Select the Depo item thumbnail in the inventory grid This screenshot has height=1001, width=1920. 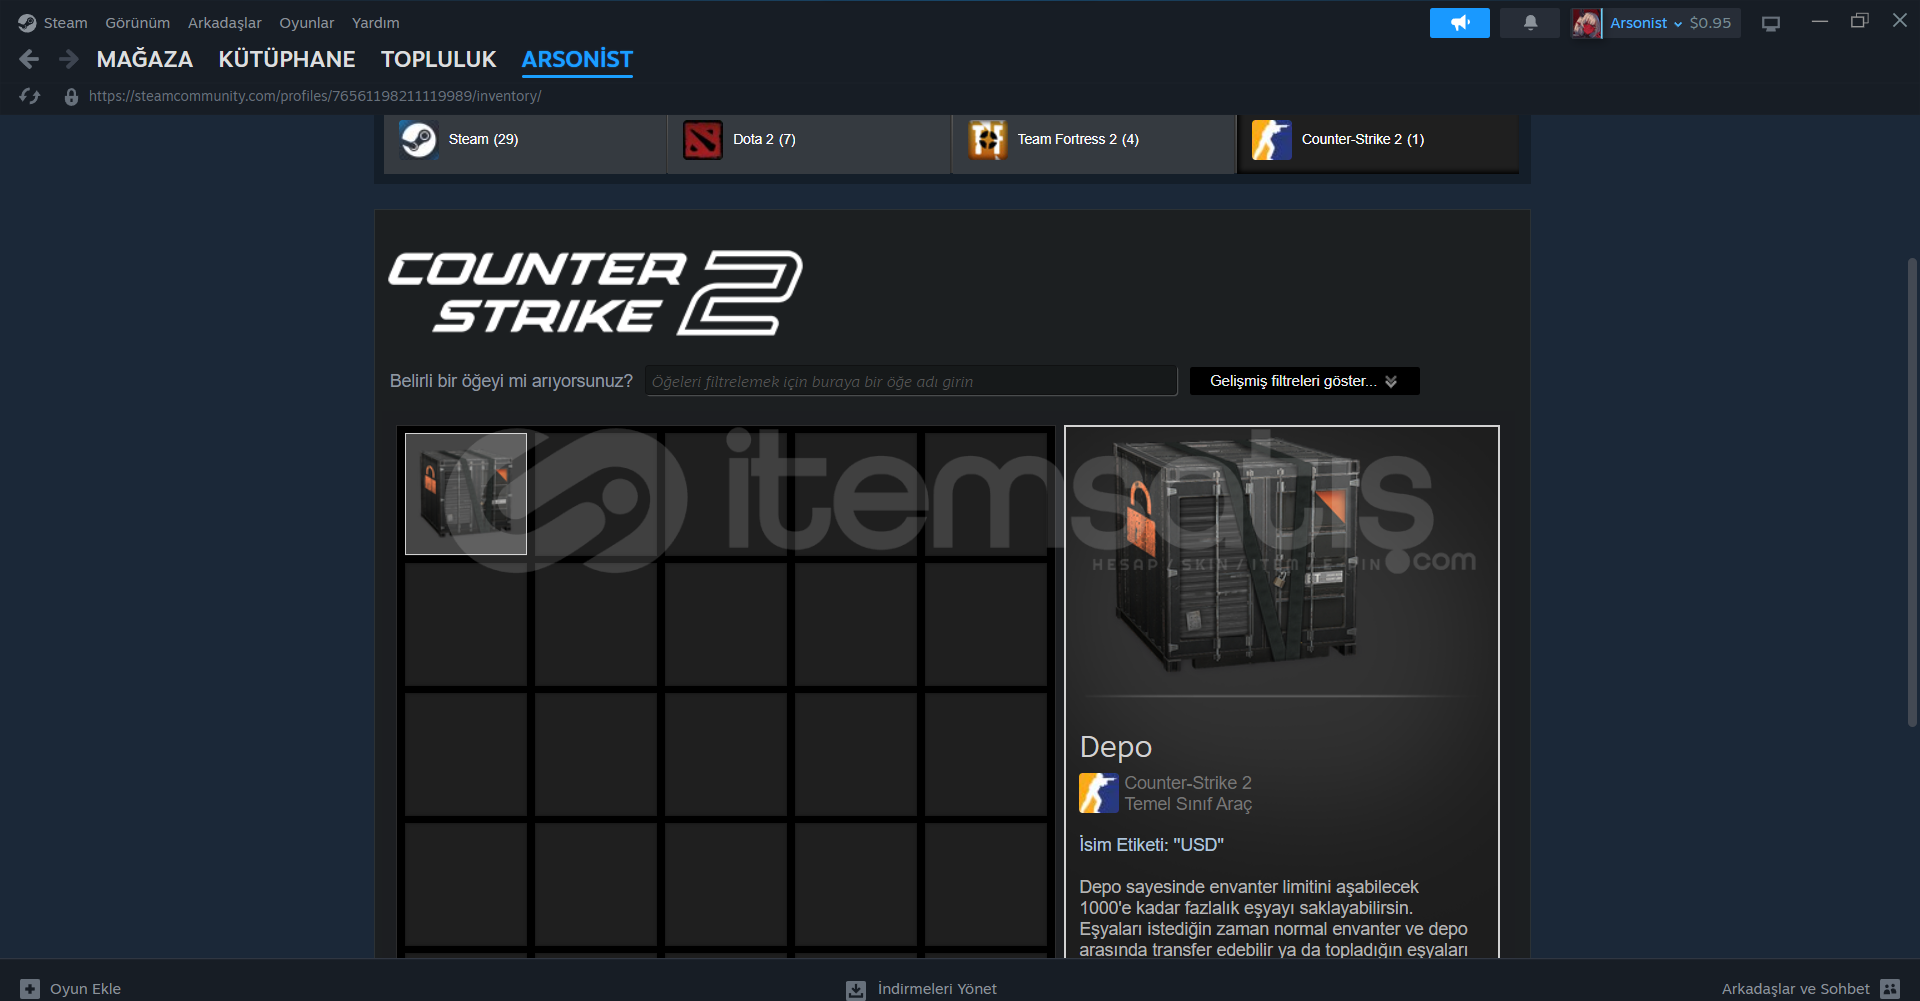pyautogui.click(x=466, y=494)
